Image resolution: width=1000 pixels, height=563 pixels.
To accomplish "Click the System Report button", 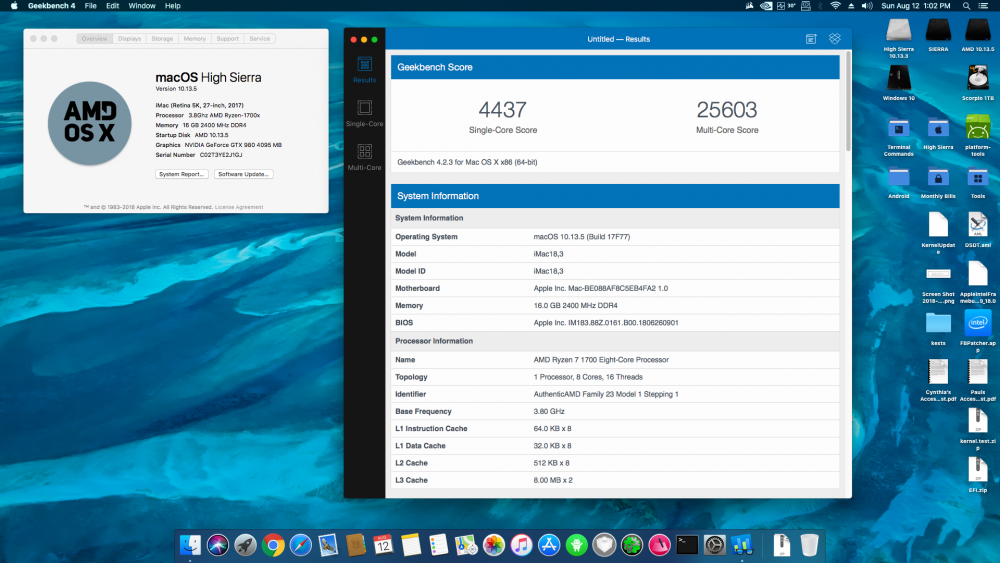I will (182, 174).
